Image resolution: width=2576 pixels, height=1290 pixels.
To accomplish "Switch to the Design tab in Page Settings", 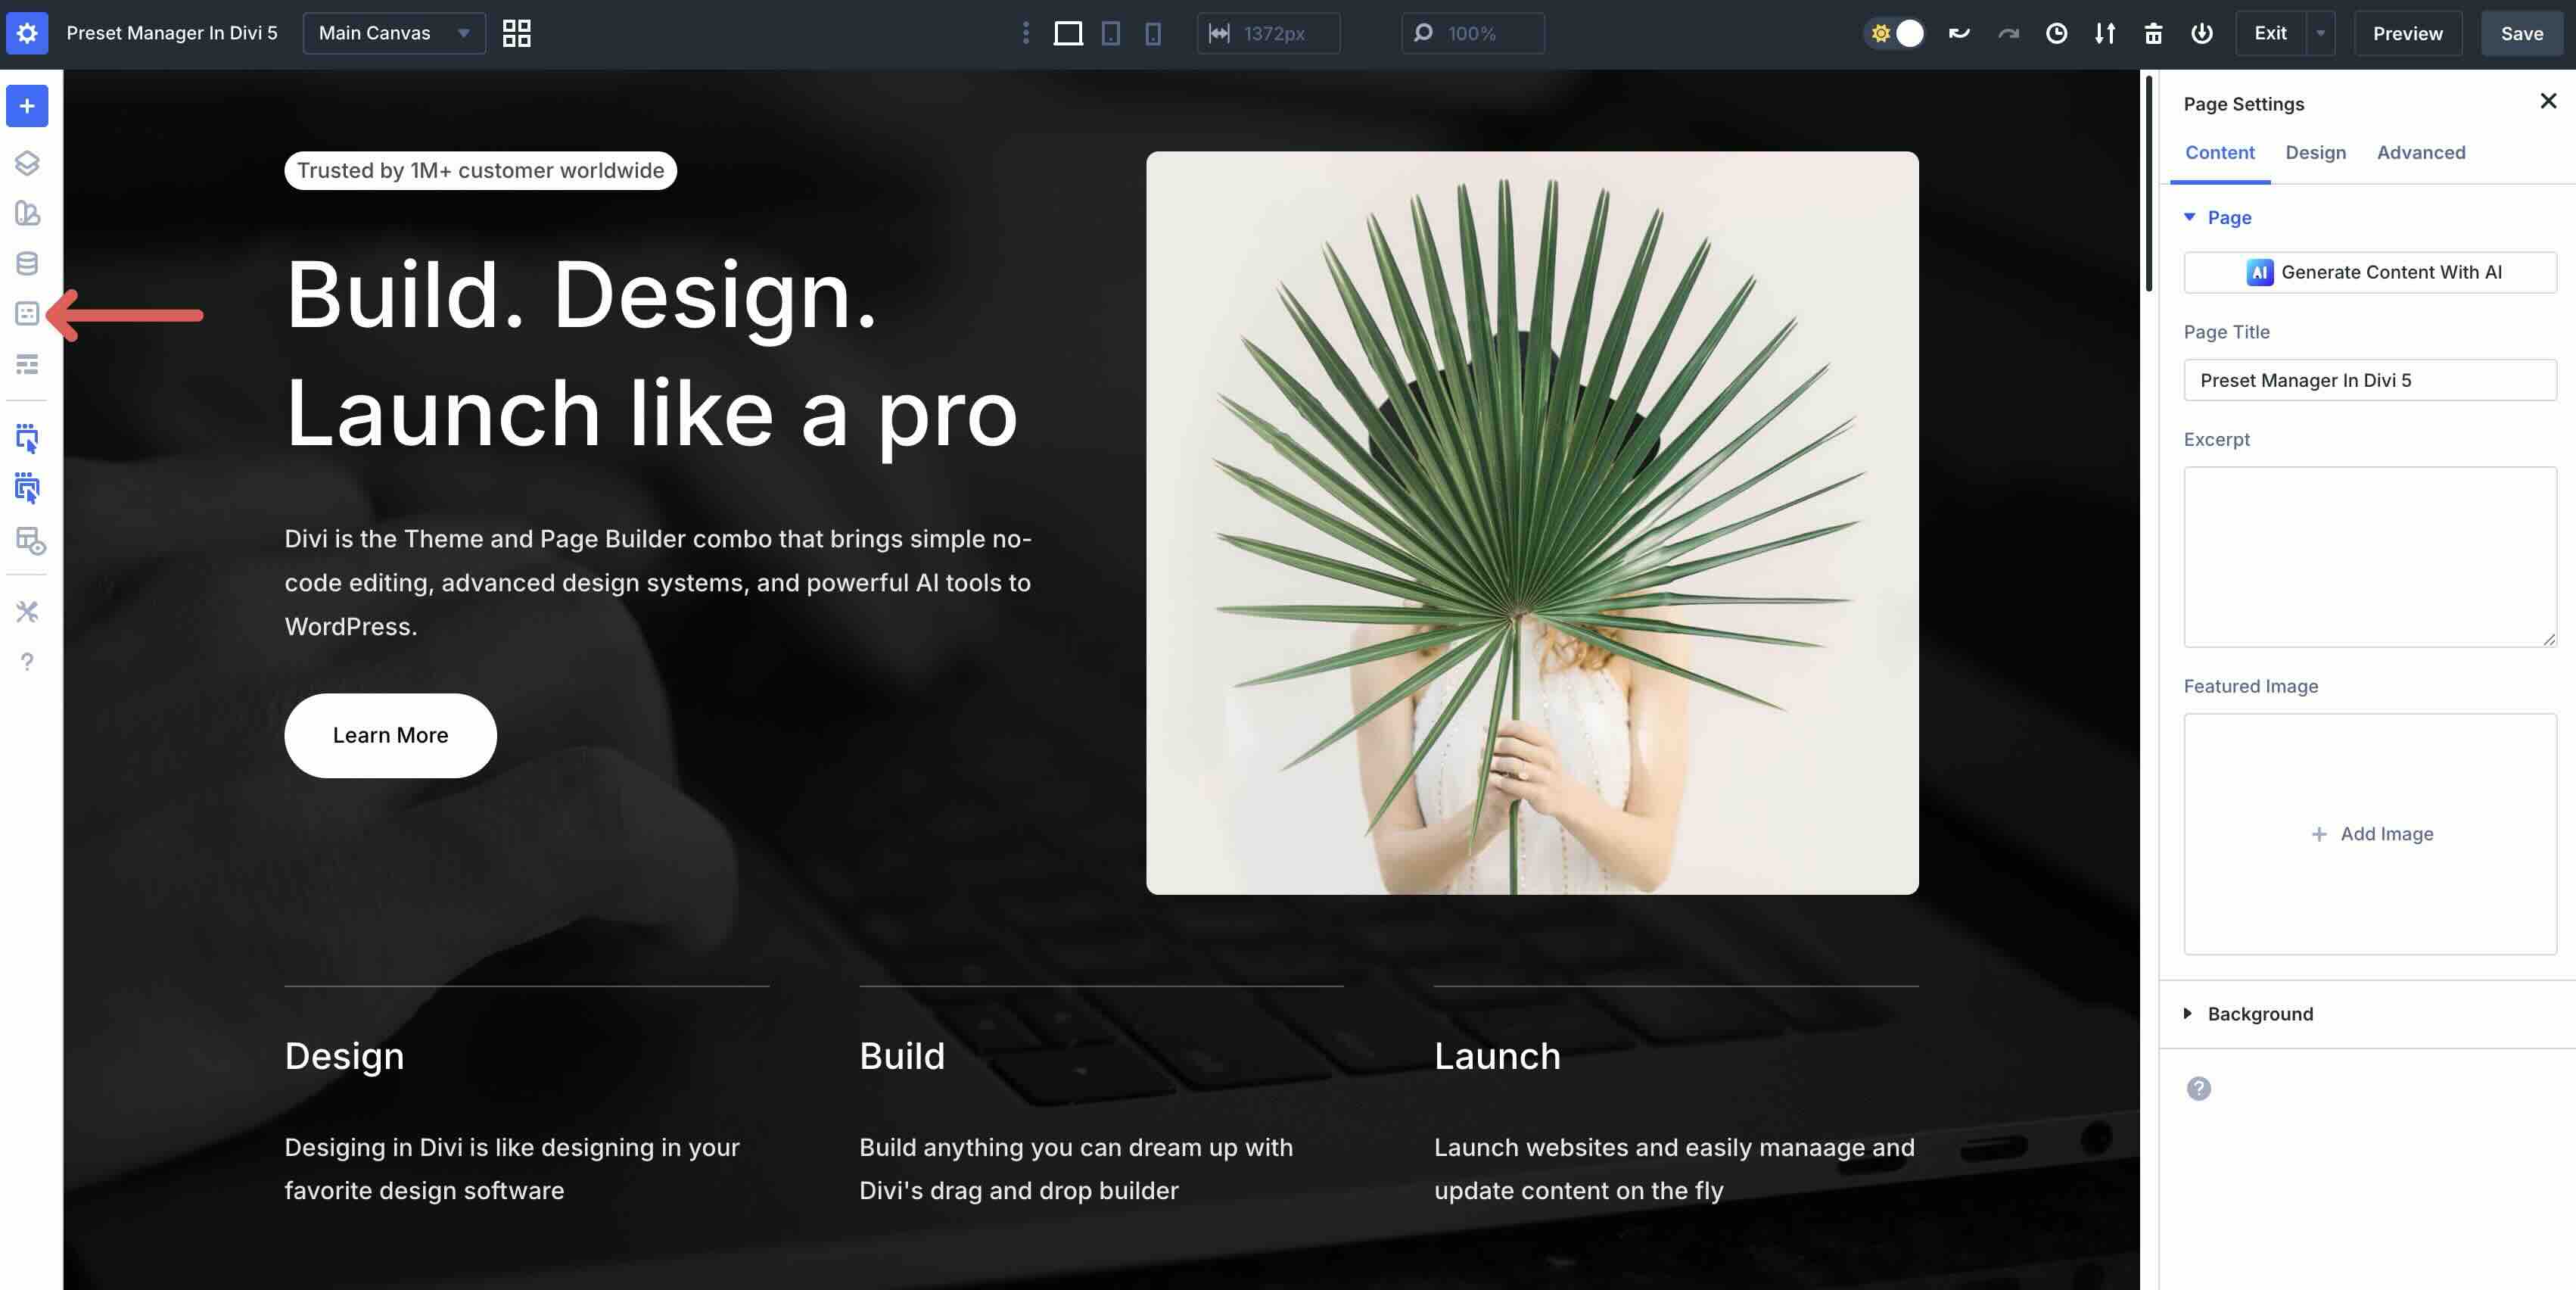I will (x=2316, y=152).
